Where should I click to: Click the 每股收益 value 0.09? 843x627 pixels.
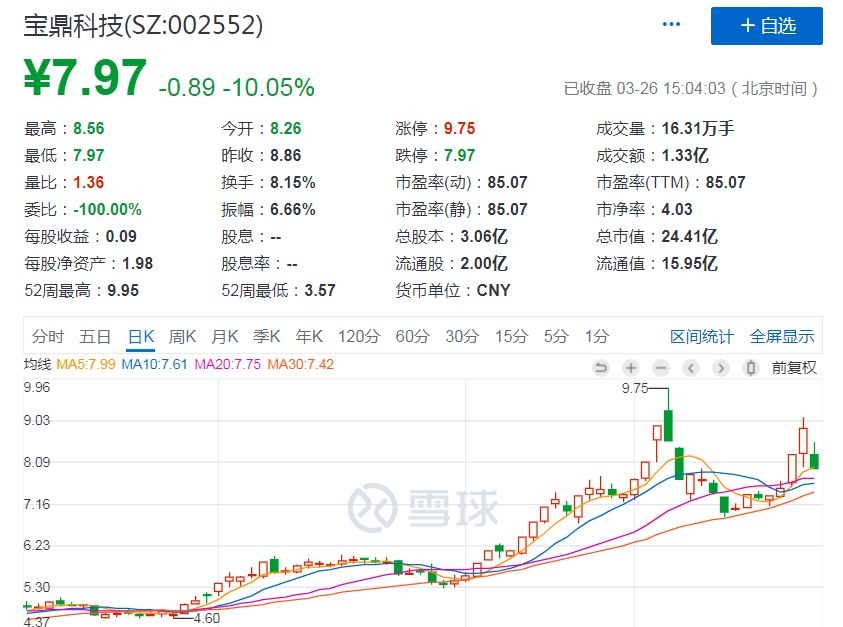(x=121, y=236)
